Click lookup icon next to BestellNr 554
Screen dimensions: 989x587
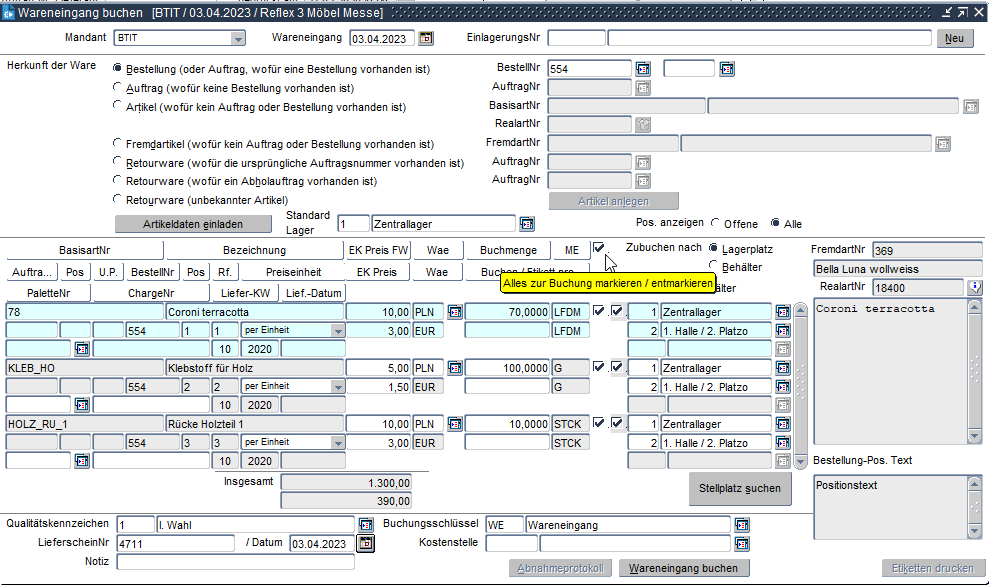(x=643, y=69)
